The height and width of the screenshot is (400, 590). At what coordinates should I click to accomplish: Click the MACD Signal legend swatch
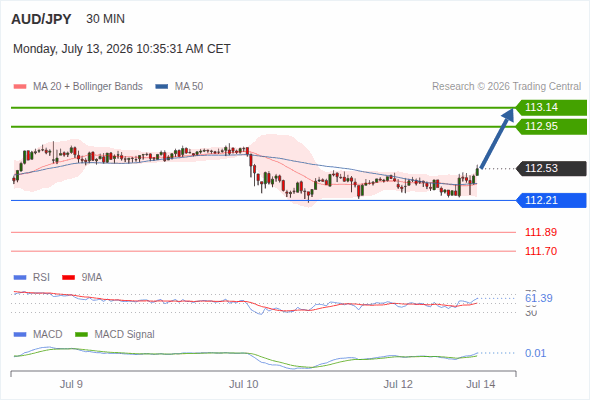[x=81, y=335]
